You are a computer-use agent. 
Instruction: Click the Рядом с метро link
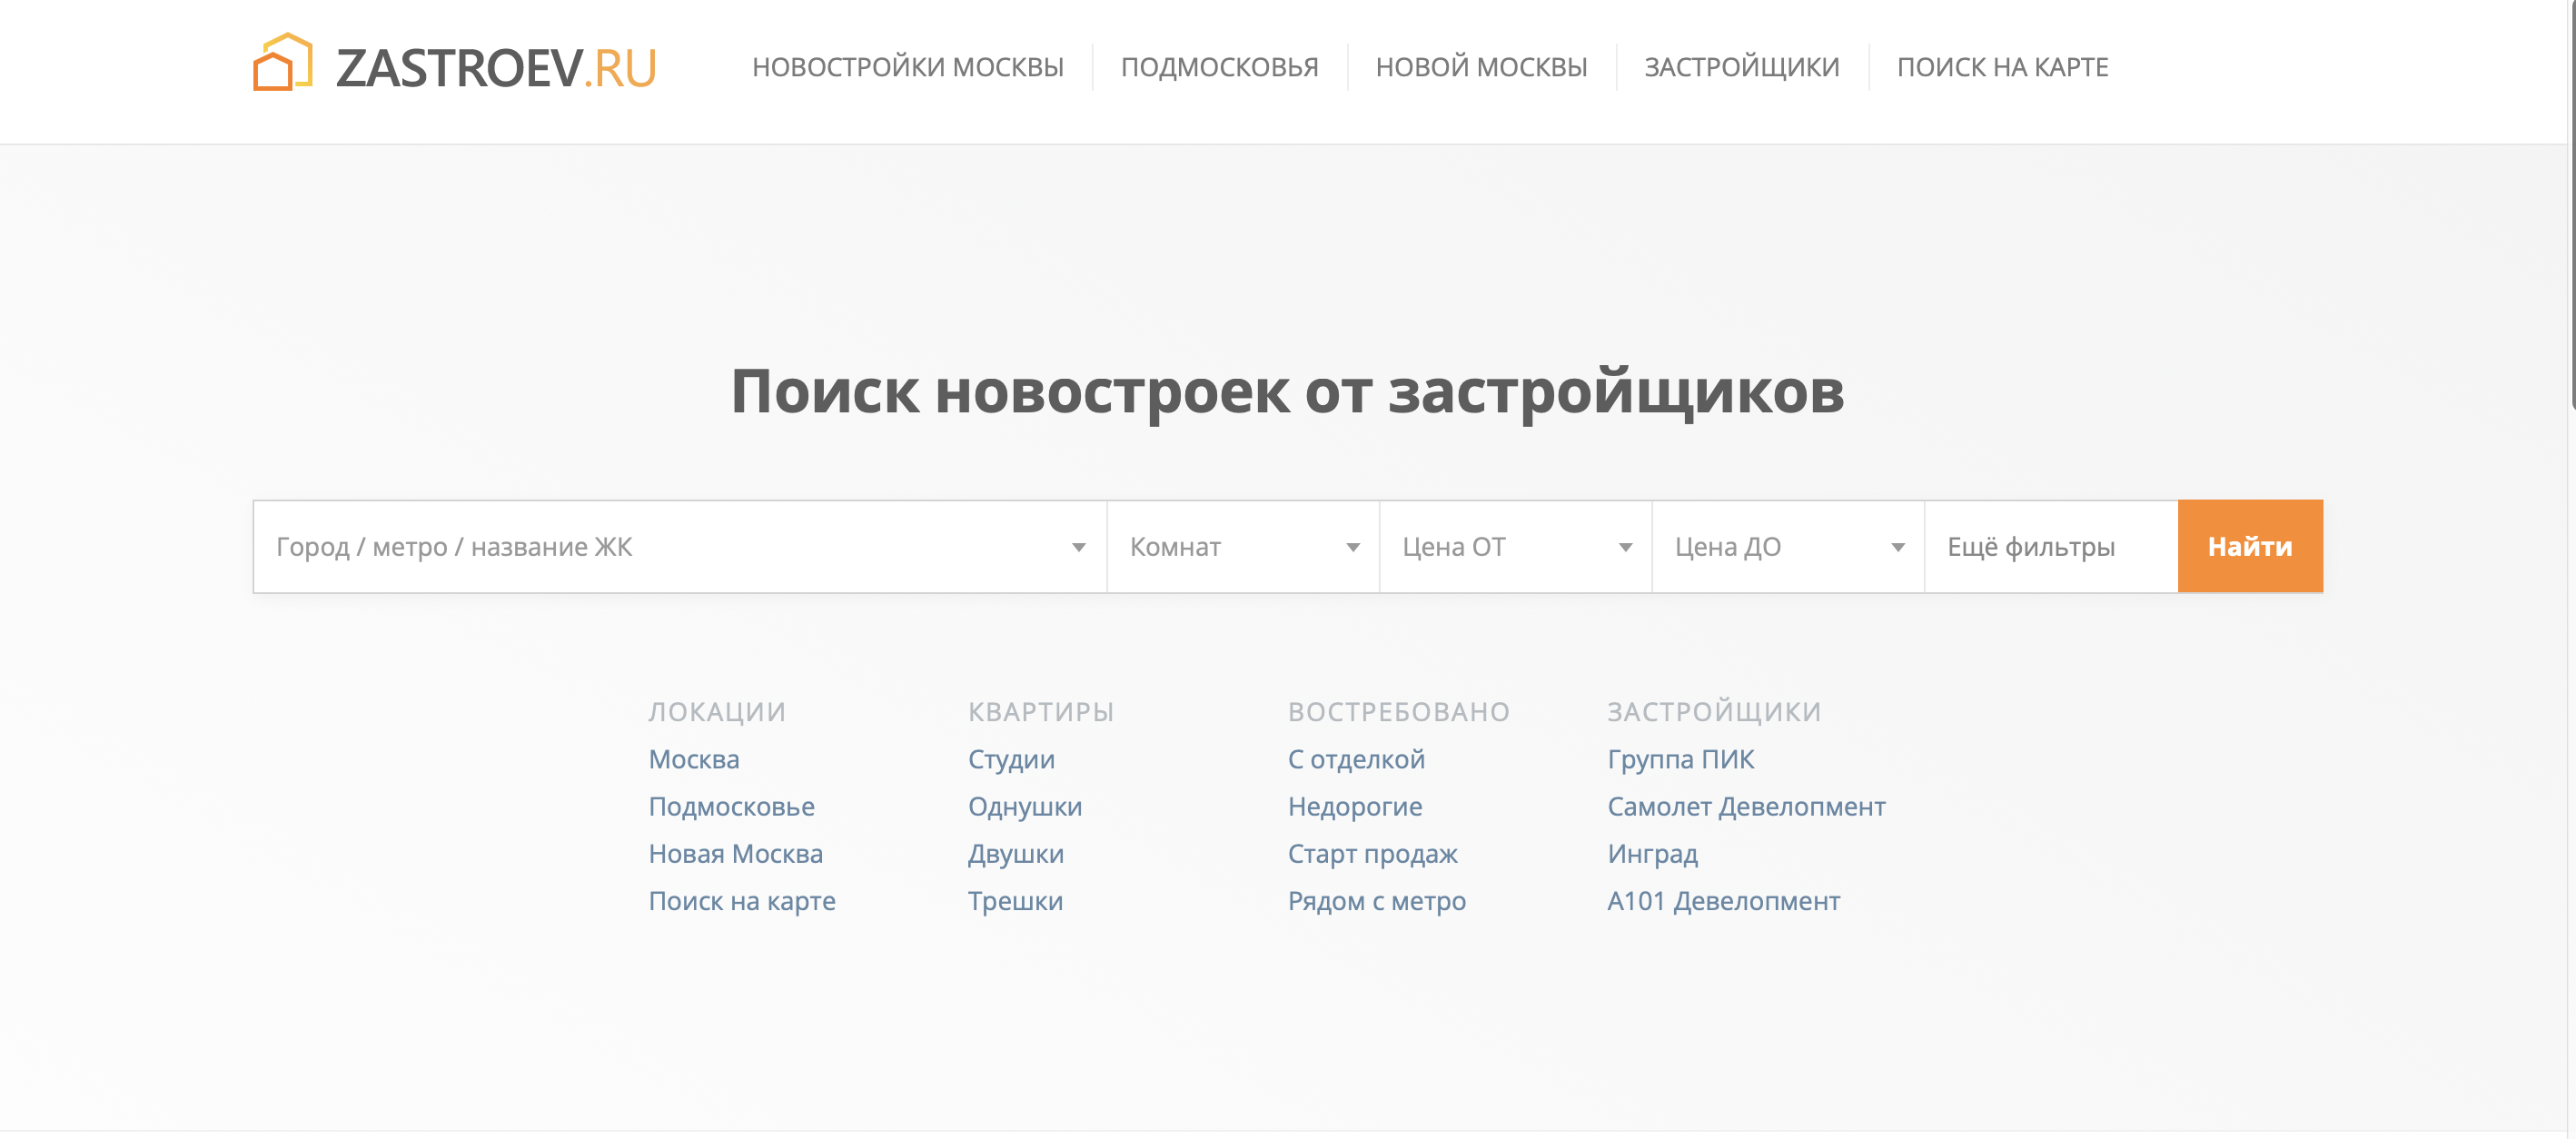(x=1376, y=901)
